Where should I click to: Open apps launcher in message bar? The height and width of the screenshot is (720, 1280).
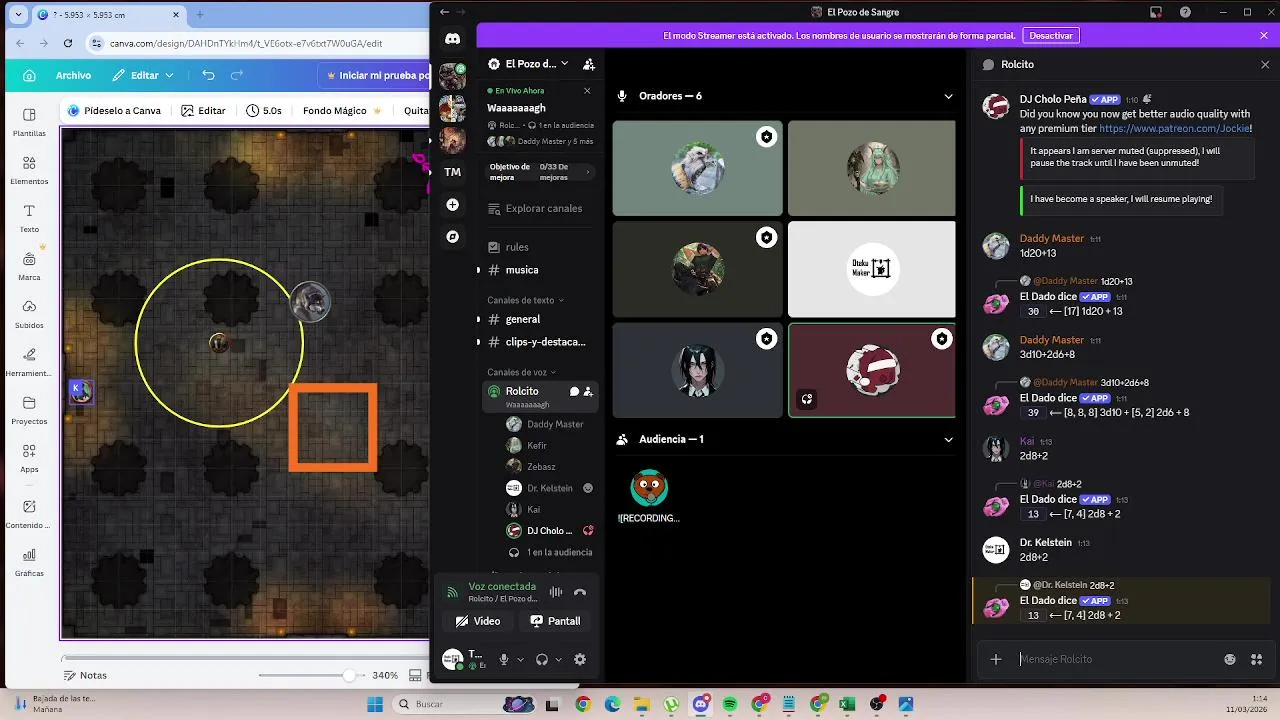pos(1257,659)
